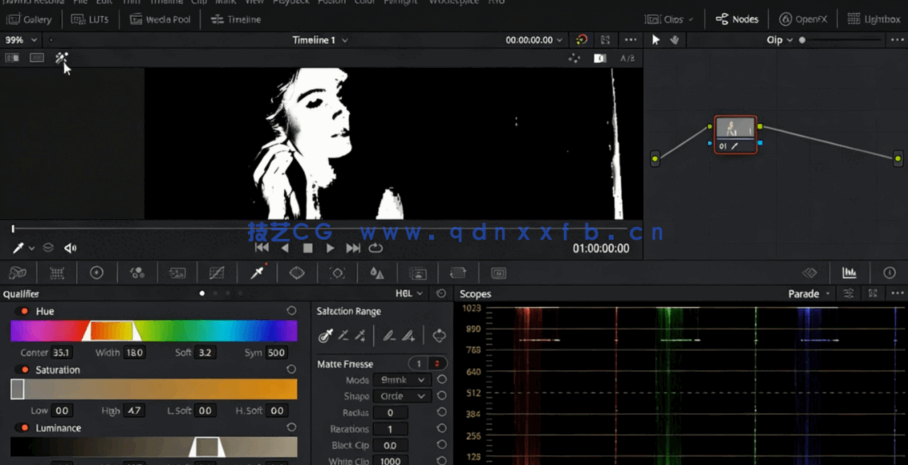Open the Color Wheels palette
This screenshot has width=908, height=465.
click(x=97, y=273)
